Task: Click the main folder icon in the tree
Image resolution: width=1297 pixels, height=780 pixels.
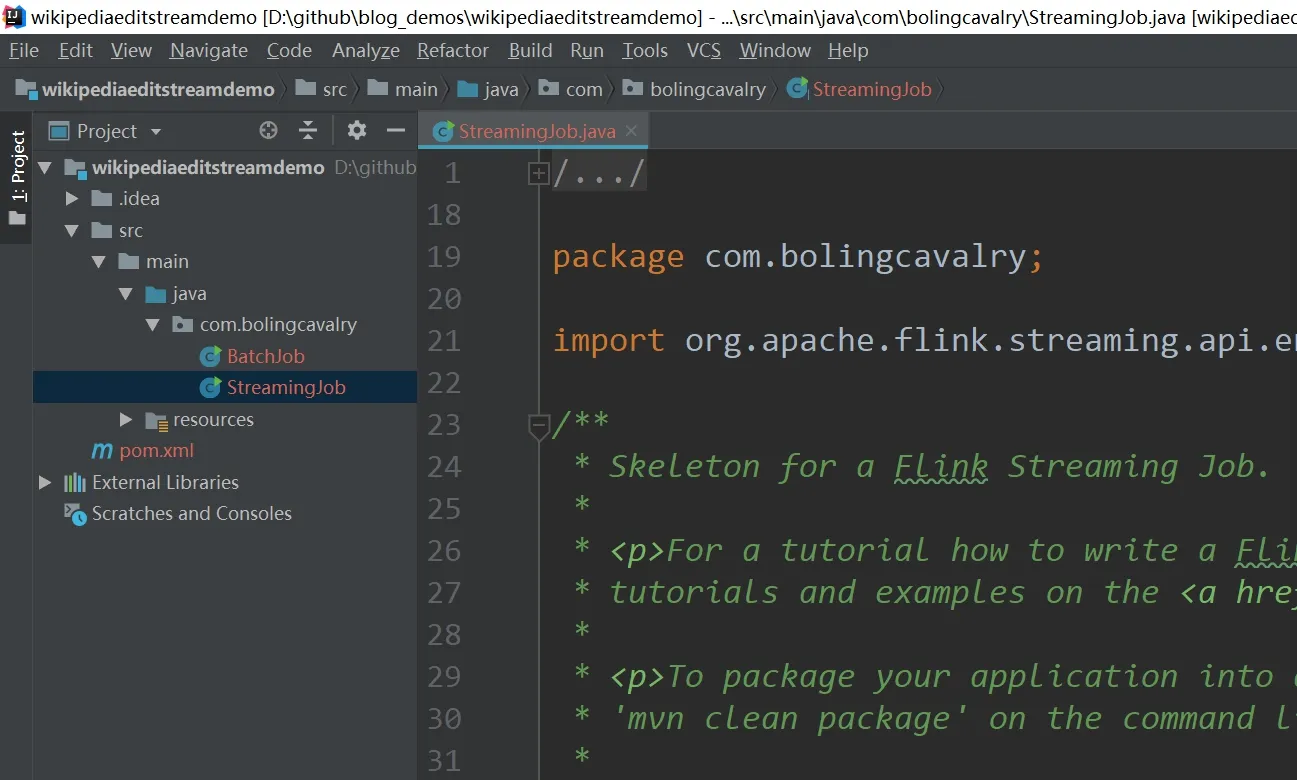Action: (129, 261)
